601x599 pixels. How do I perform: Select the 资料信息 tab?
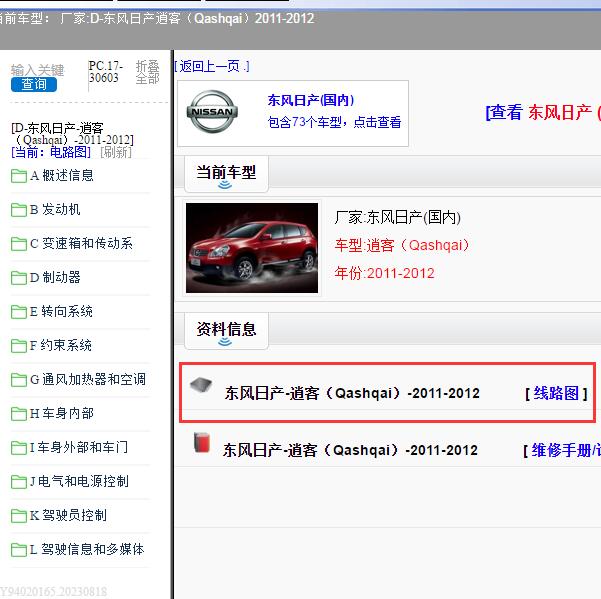226,331
